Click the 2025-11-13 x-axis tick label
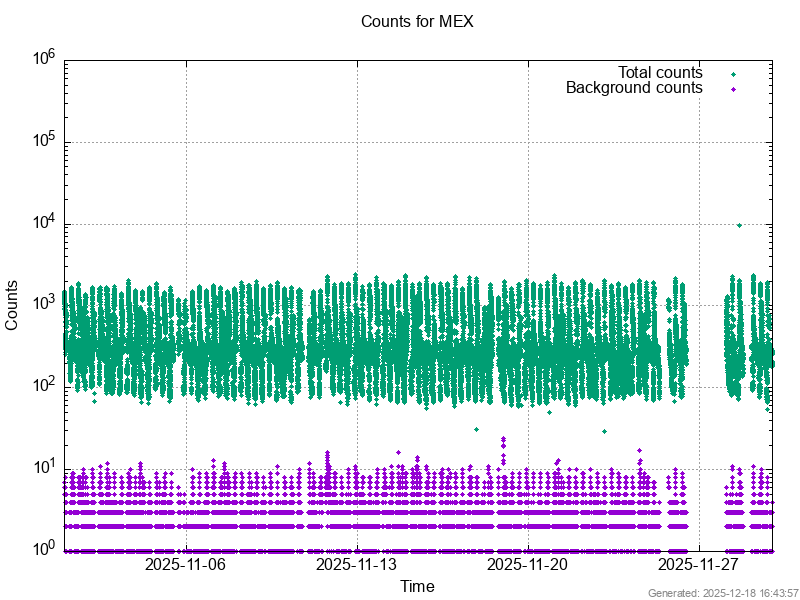 [x=357, y=565]
